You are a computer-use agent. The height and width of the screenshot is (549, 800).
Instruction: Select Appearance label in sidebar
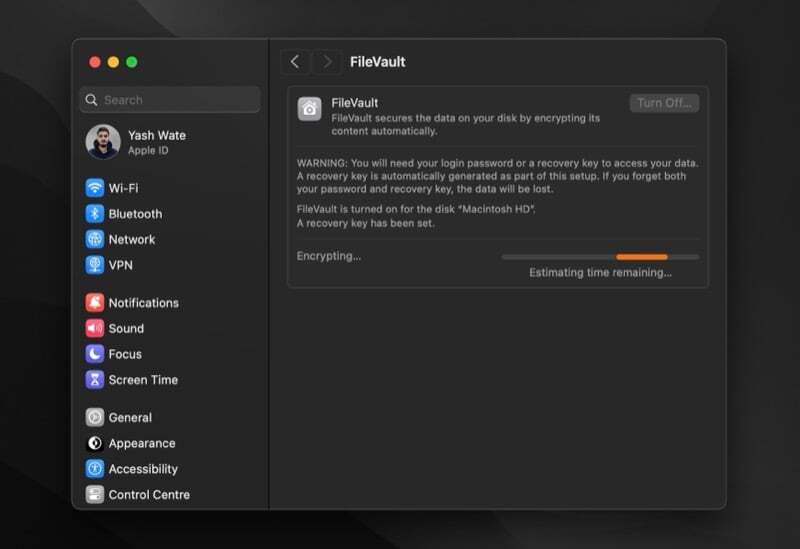point(142,443)
